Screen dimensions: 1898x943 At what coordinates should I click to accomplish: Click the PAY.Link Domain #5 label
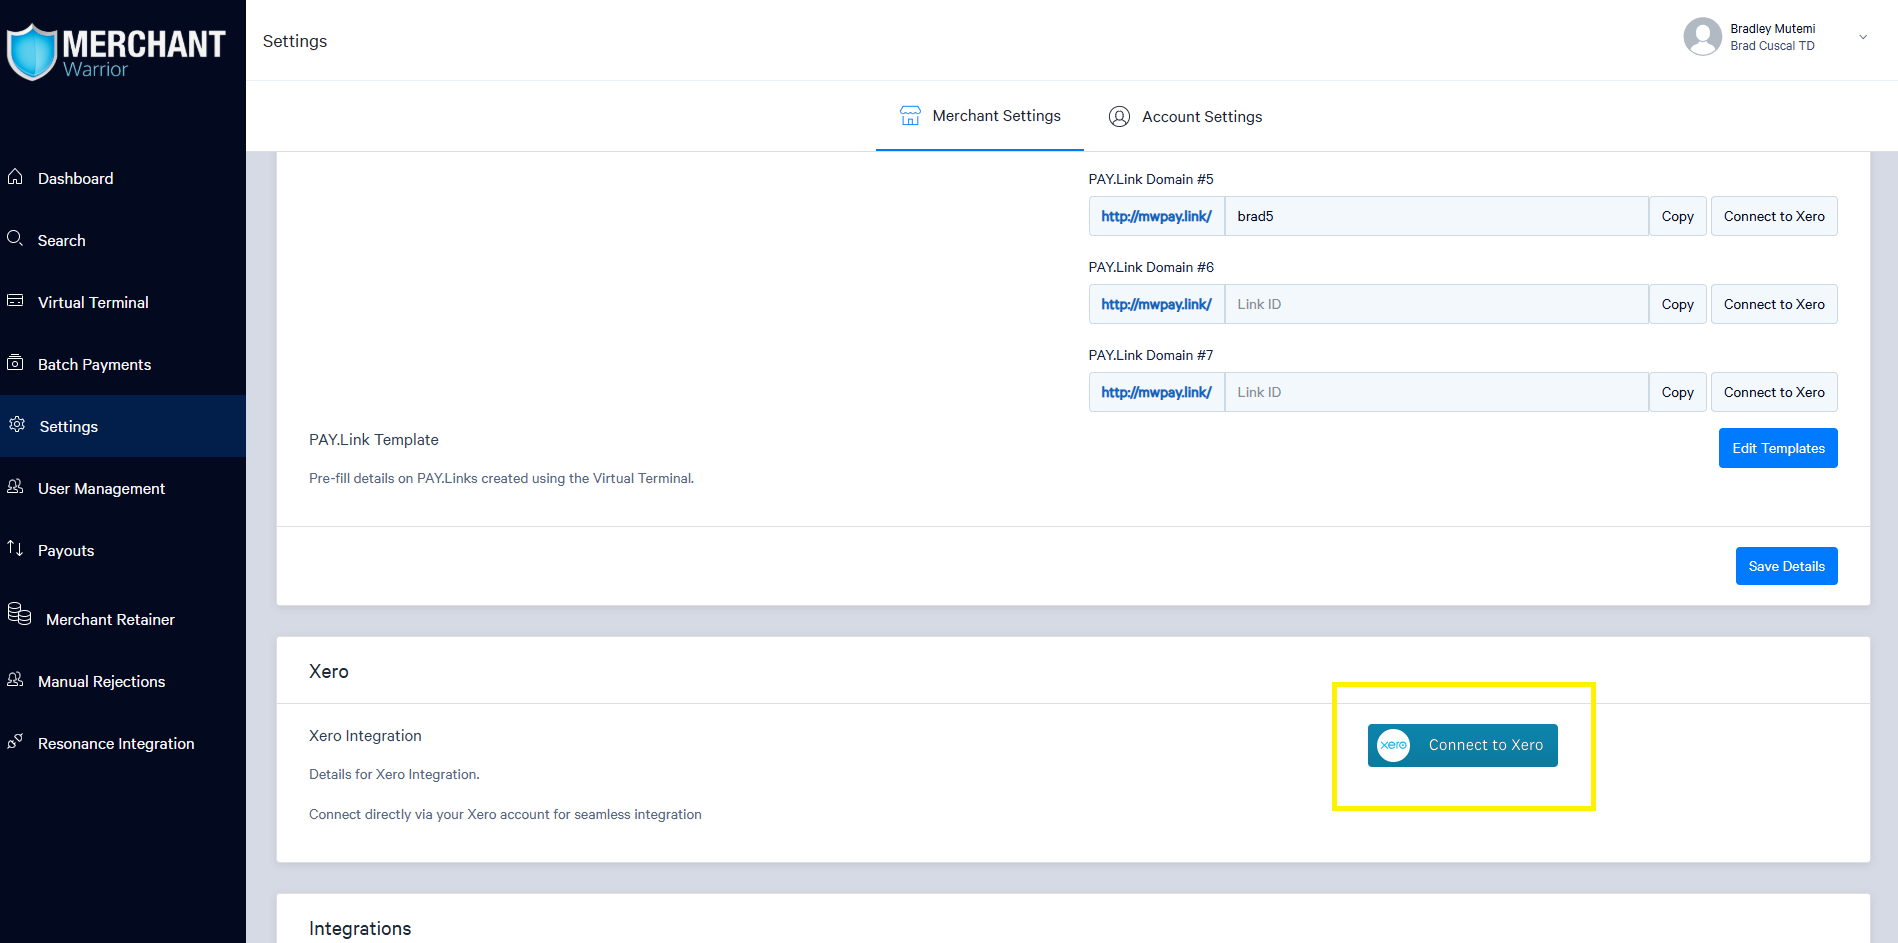(x=1151, y=179)
